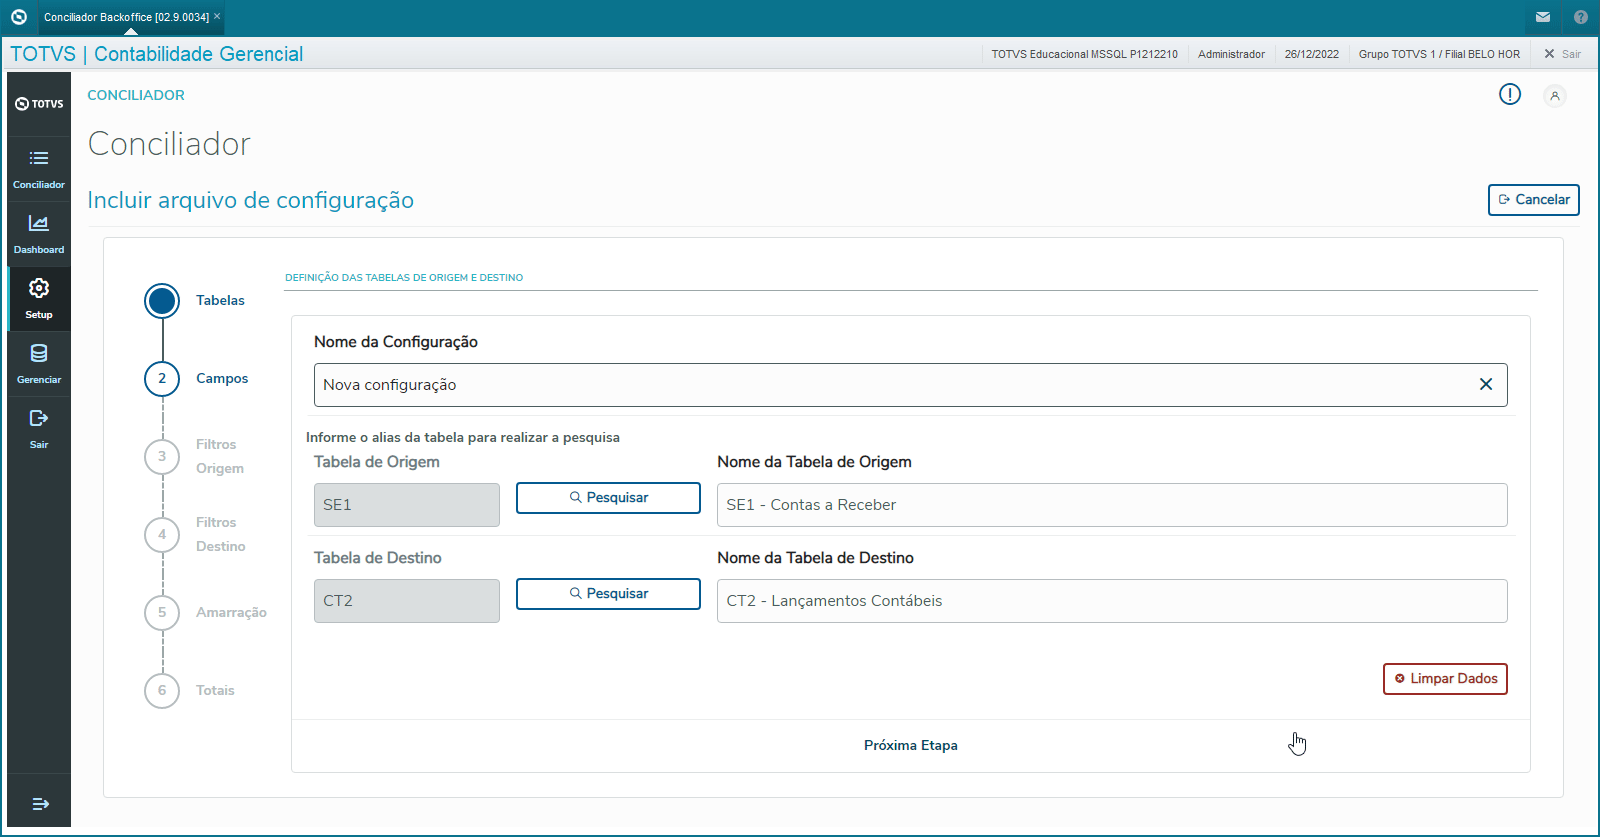Click Pesquisar for Tabela de Origem
The image size is (1600, 837).
(608, 498)
